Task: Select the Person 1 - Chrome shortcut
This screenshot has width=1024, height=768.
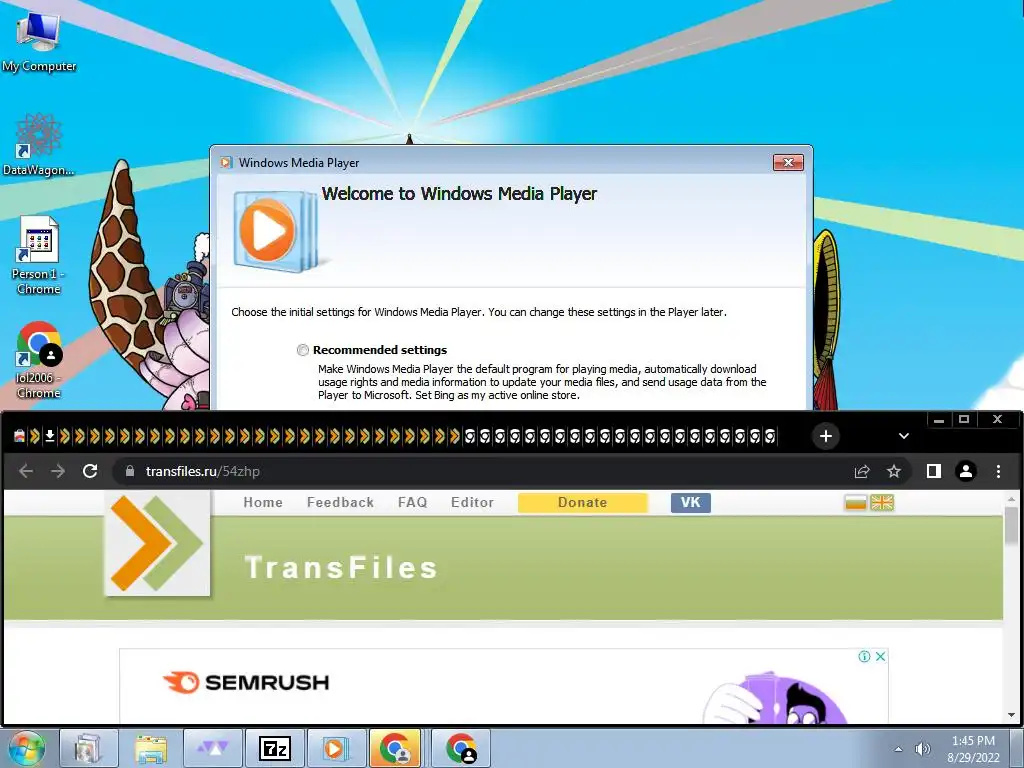Action: [39, 256]
